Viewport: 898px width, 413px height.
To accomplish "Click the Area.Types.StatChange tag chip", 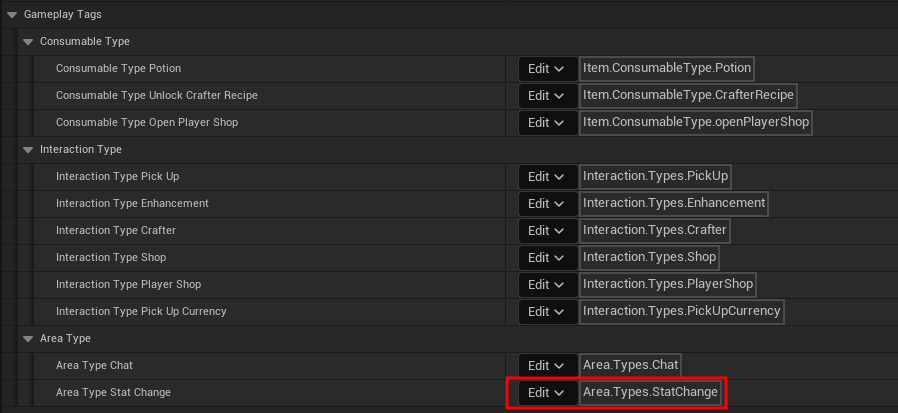I will pyautogui.click(x=650, y=392).
